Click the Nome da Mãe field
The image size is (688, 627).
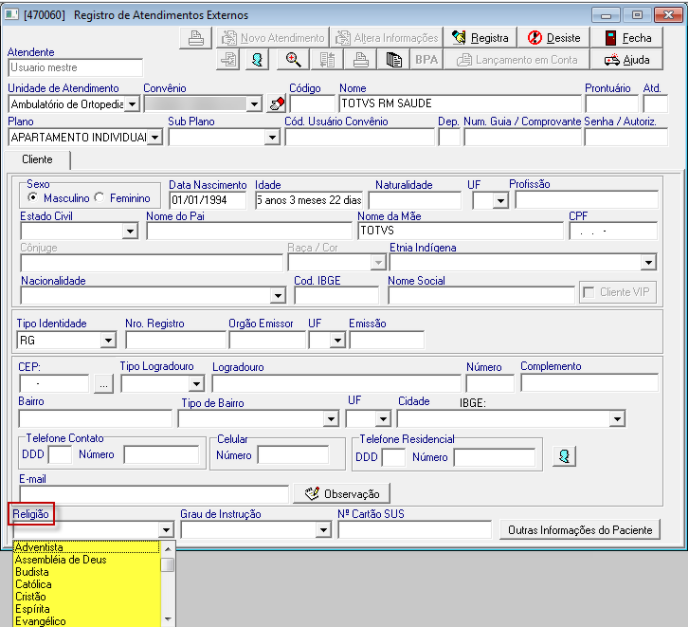460,231
